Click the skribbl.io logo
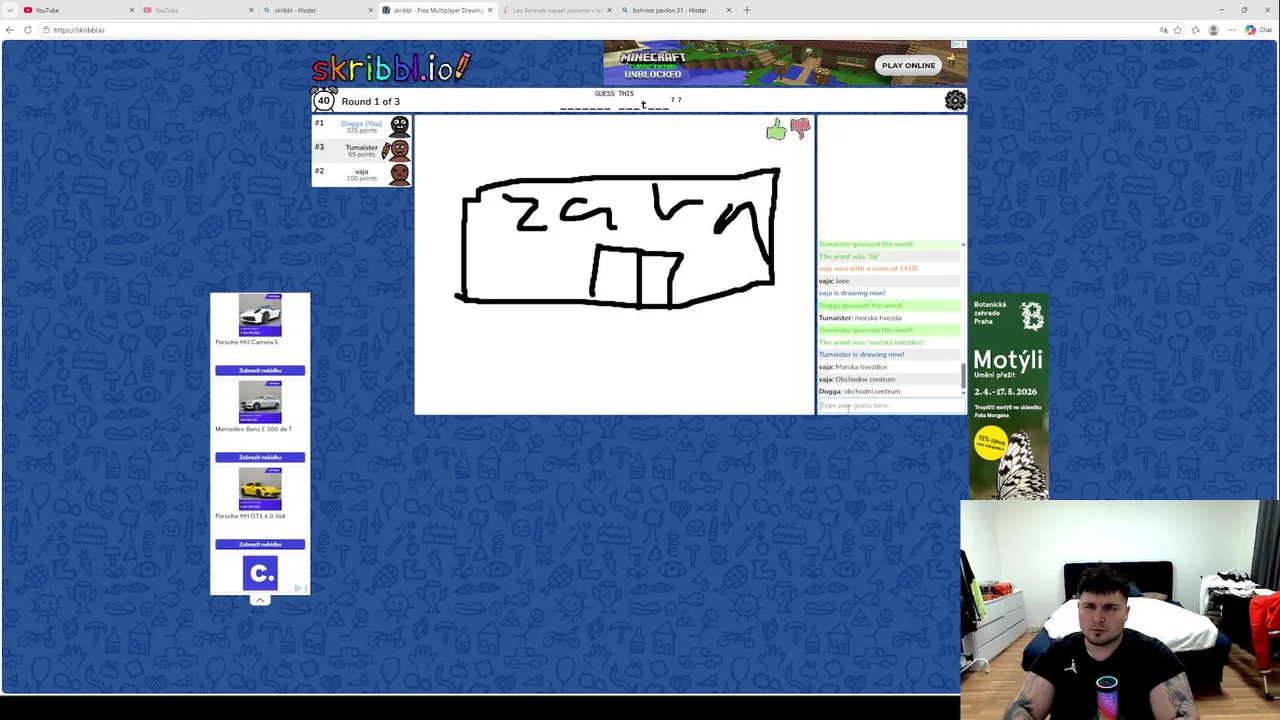 [x=390, y=67]
